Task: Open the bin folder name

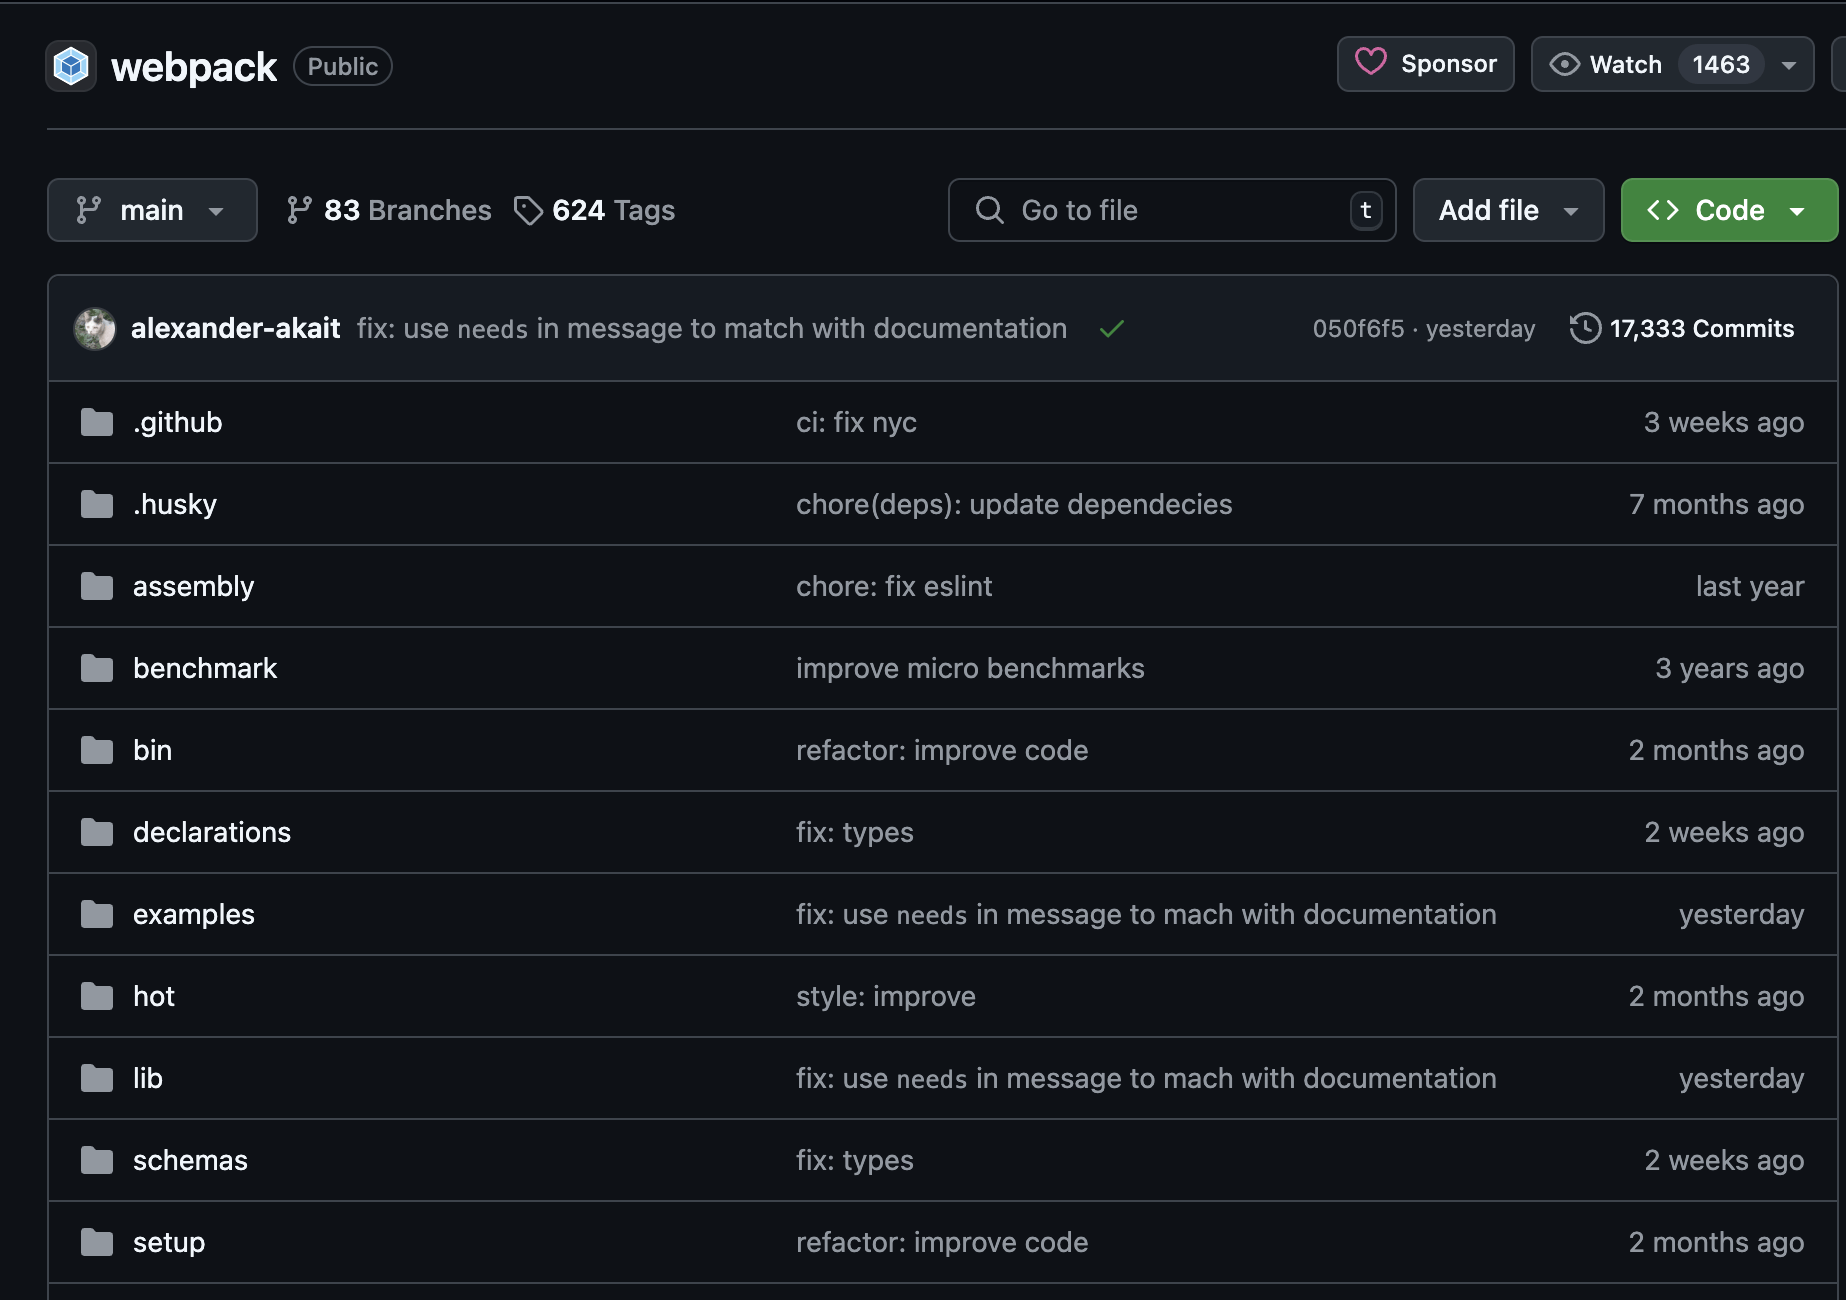Action: 153,750
